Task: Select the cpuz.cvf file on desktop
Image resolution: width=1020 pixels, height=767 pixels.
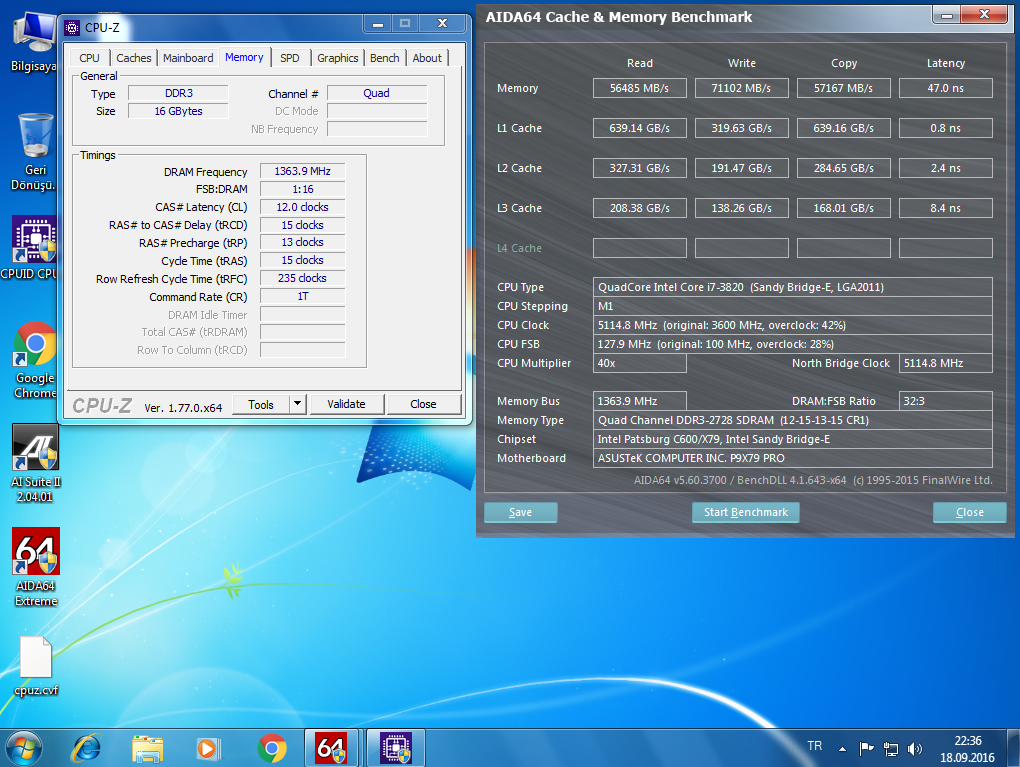Action: click(36, 666)
